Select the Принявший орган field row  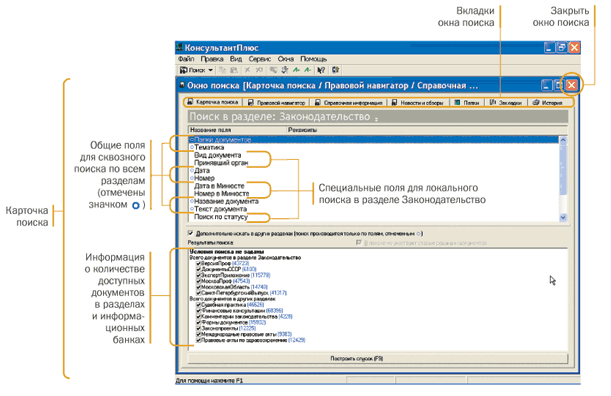(373, 163)
